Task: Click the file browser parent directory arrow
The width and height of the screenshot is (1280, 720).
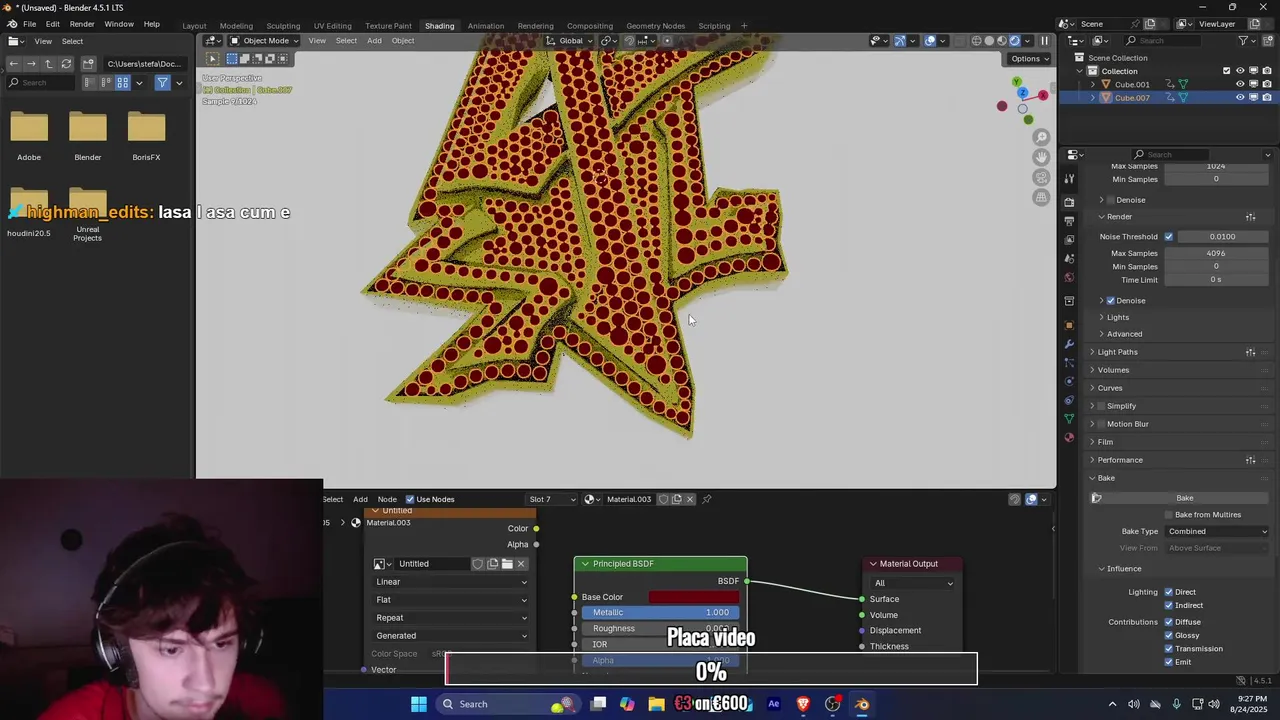Action: 48,64
